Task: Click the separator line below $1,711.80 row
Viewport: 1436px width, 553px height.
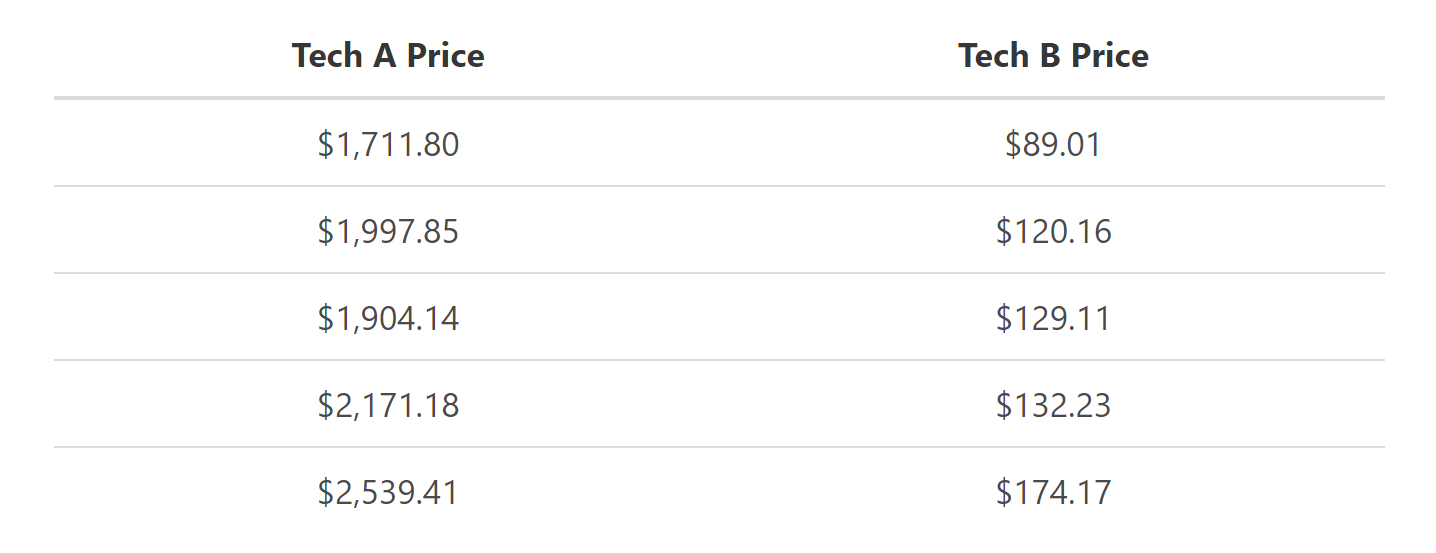Action: click(x=719, y=186)
